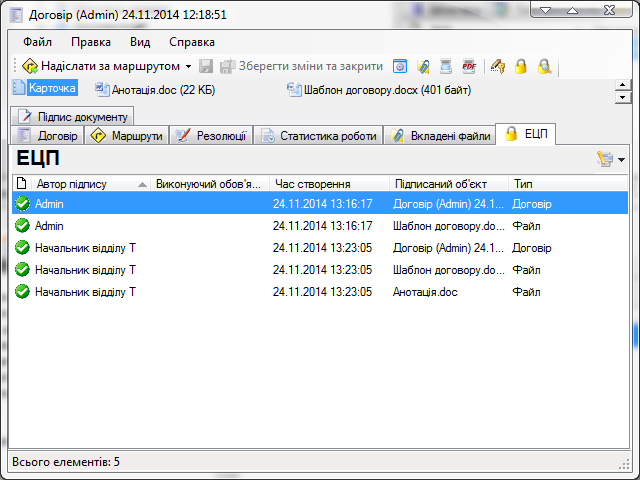This screenshot has height=480, width=640.
Task: Switch to the Статистика роботи tab
Action: [318, 136]
